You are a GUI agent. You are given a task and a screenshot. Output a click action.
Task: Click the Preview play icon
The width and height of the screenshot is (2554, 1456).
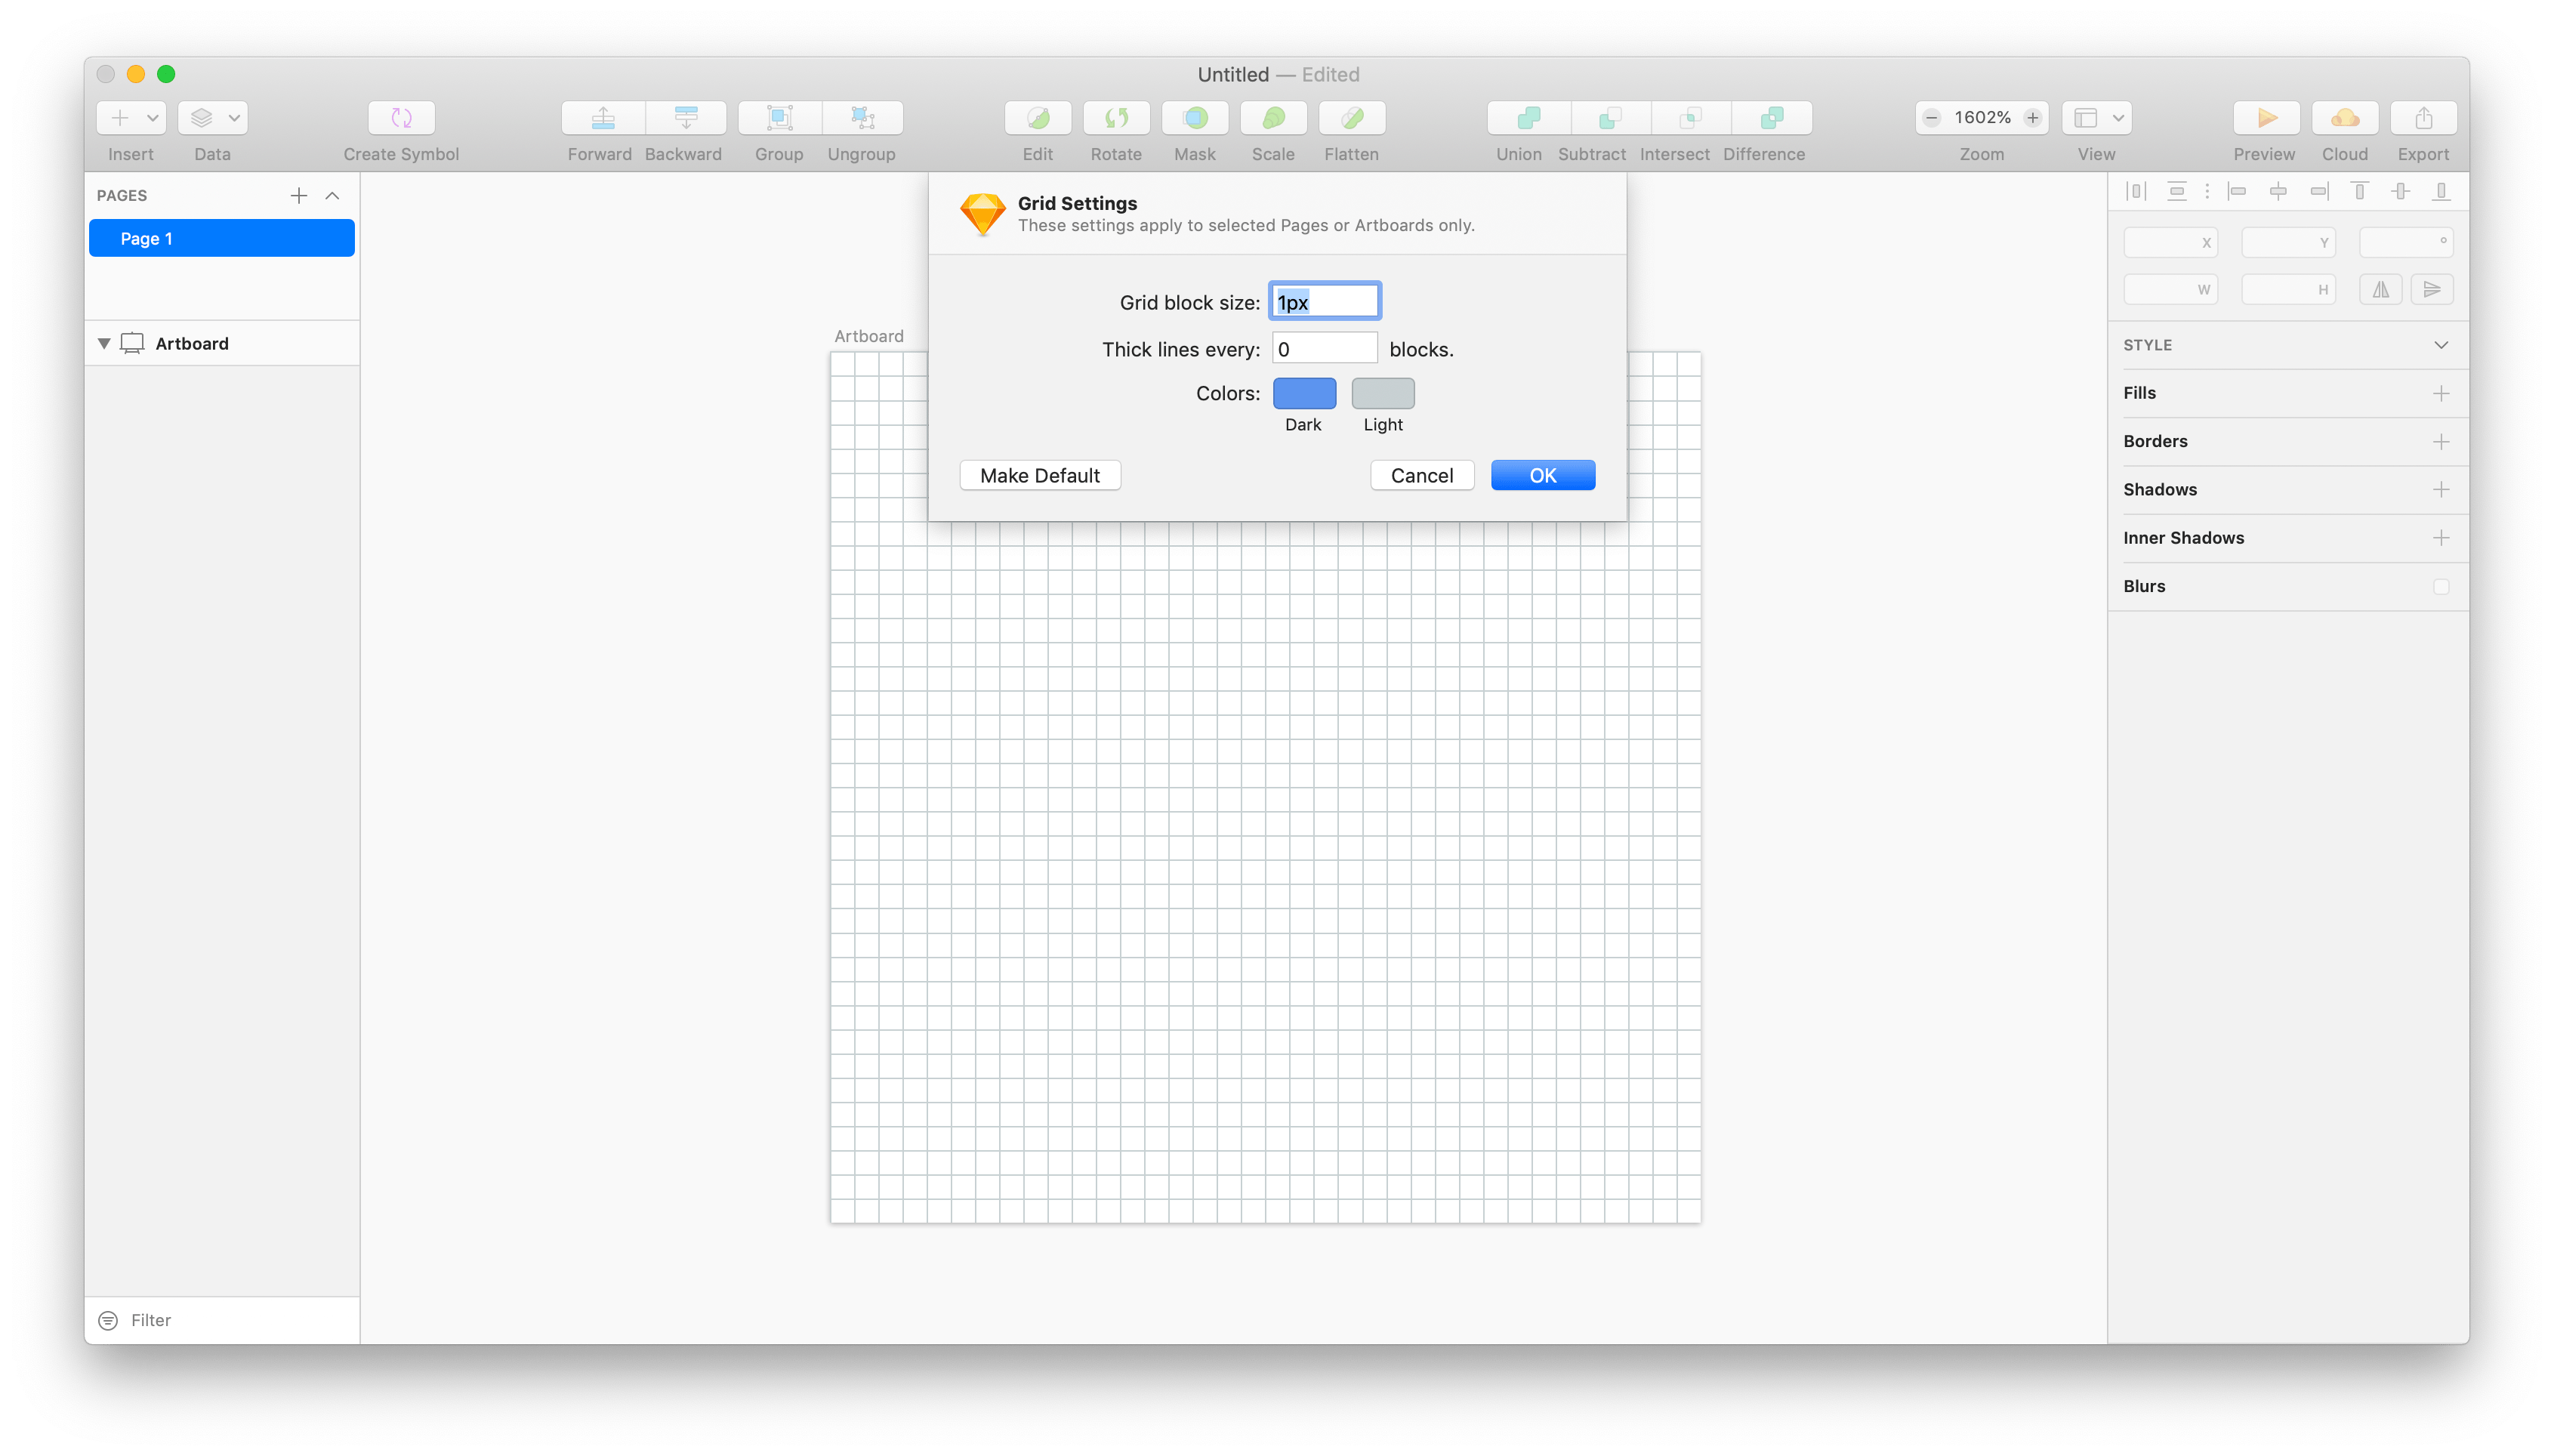tap(2266, 118)
